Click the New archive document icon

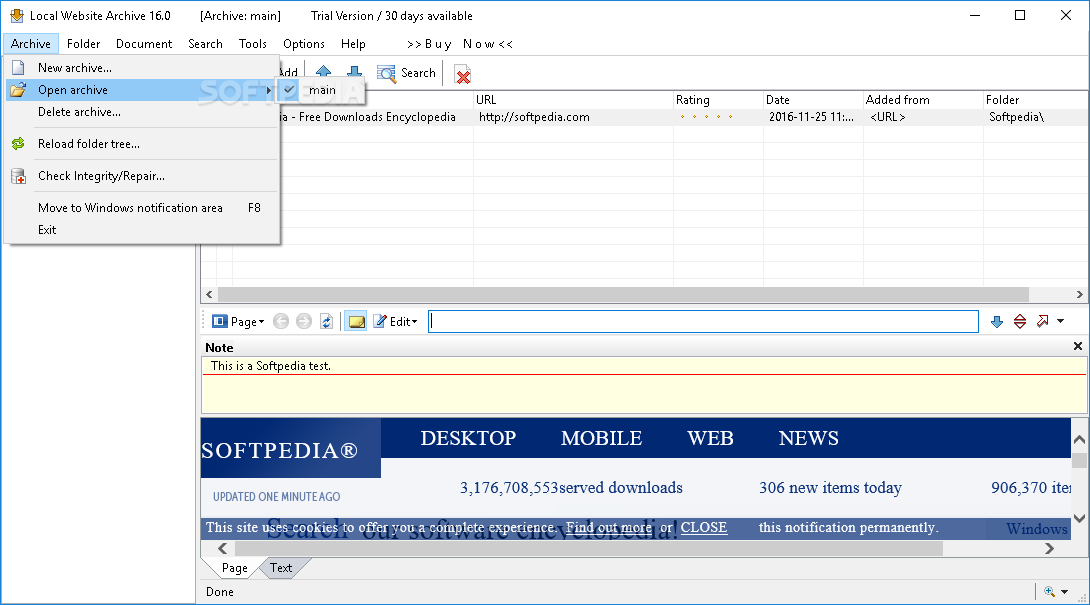(18, 67)
